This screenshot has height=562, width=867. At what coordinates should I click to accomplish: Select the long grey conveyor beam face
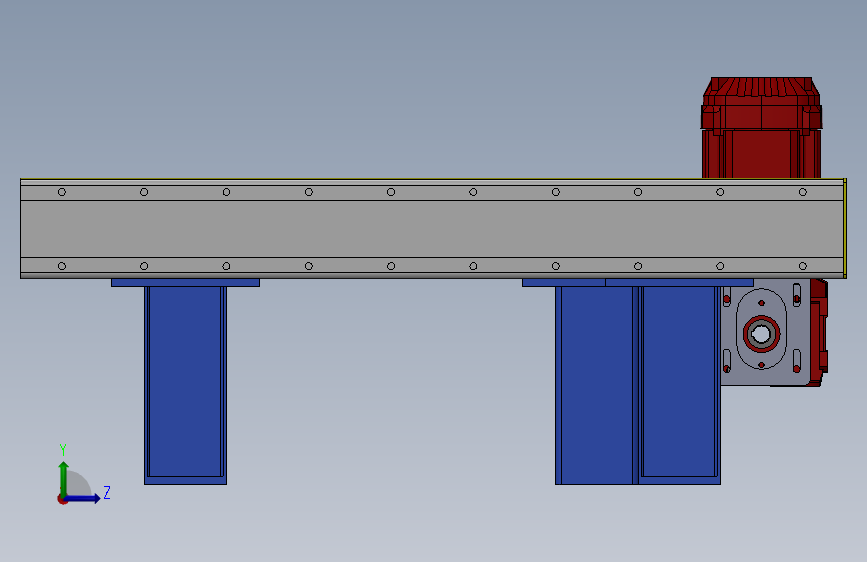coord(432,228)
